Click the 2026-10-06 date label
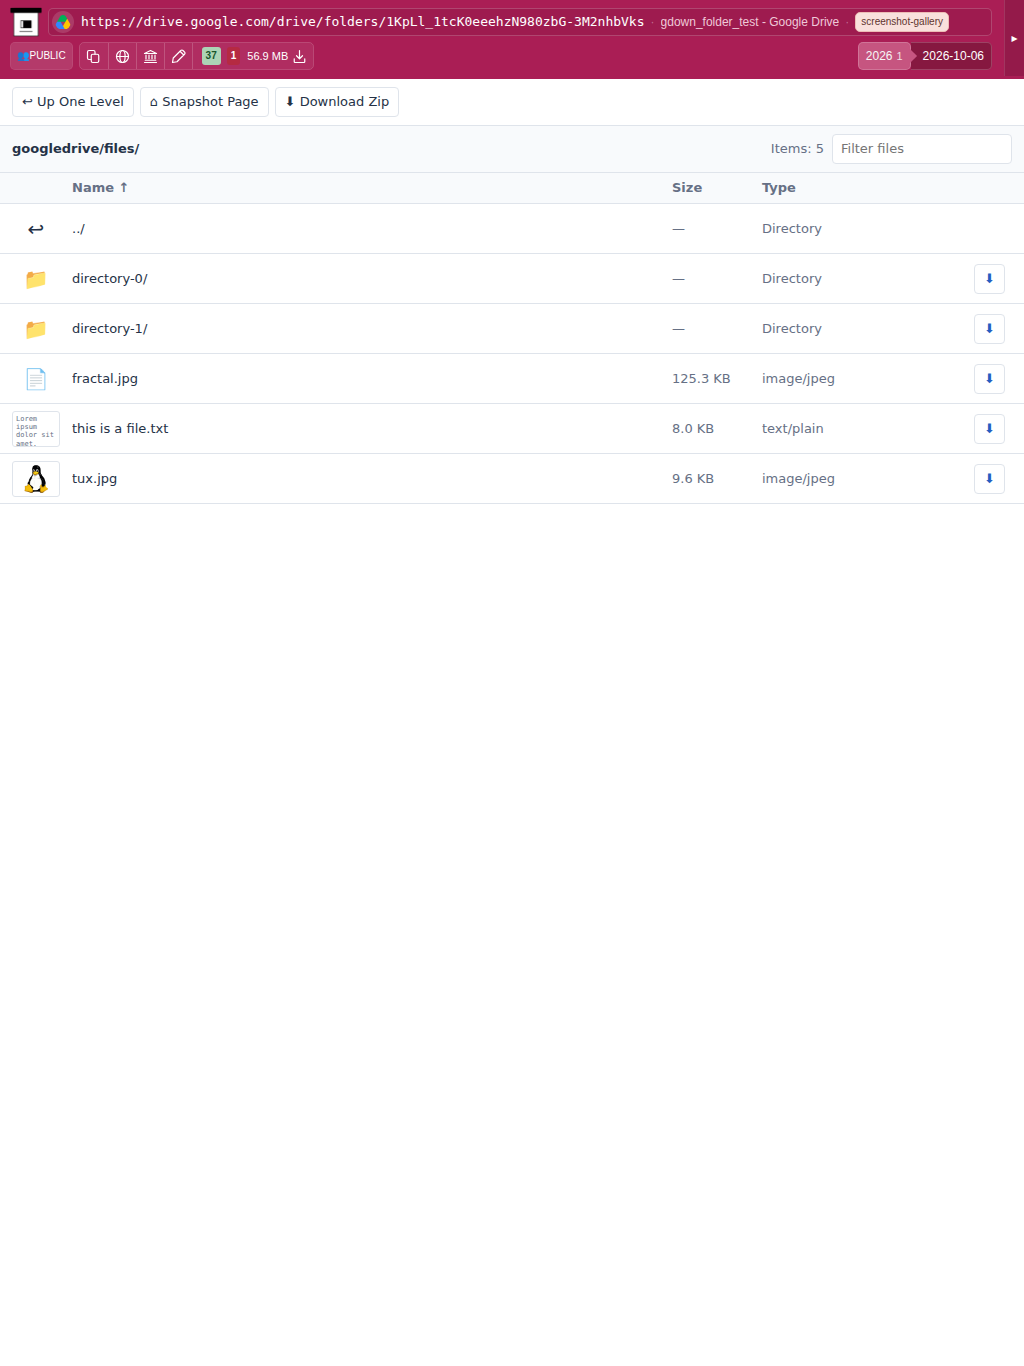1024x1366 pixels. [953, 56]
